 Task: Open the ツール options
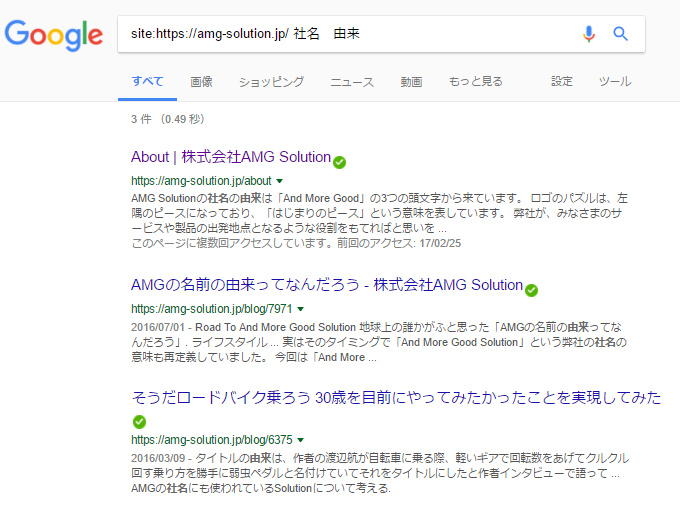615,82
